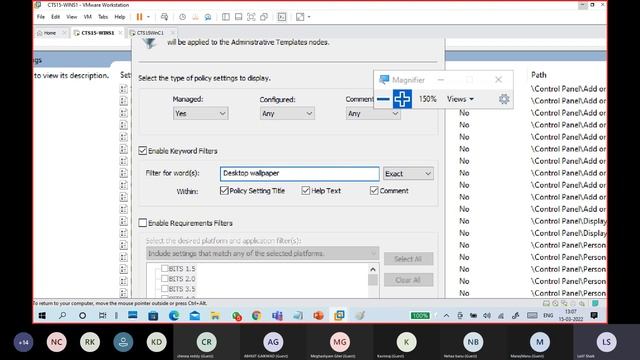
Task: Click the Path column header
Action: [x=539, y=75]
